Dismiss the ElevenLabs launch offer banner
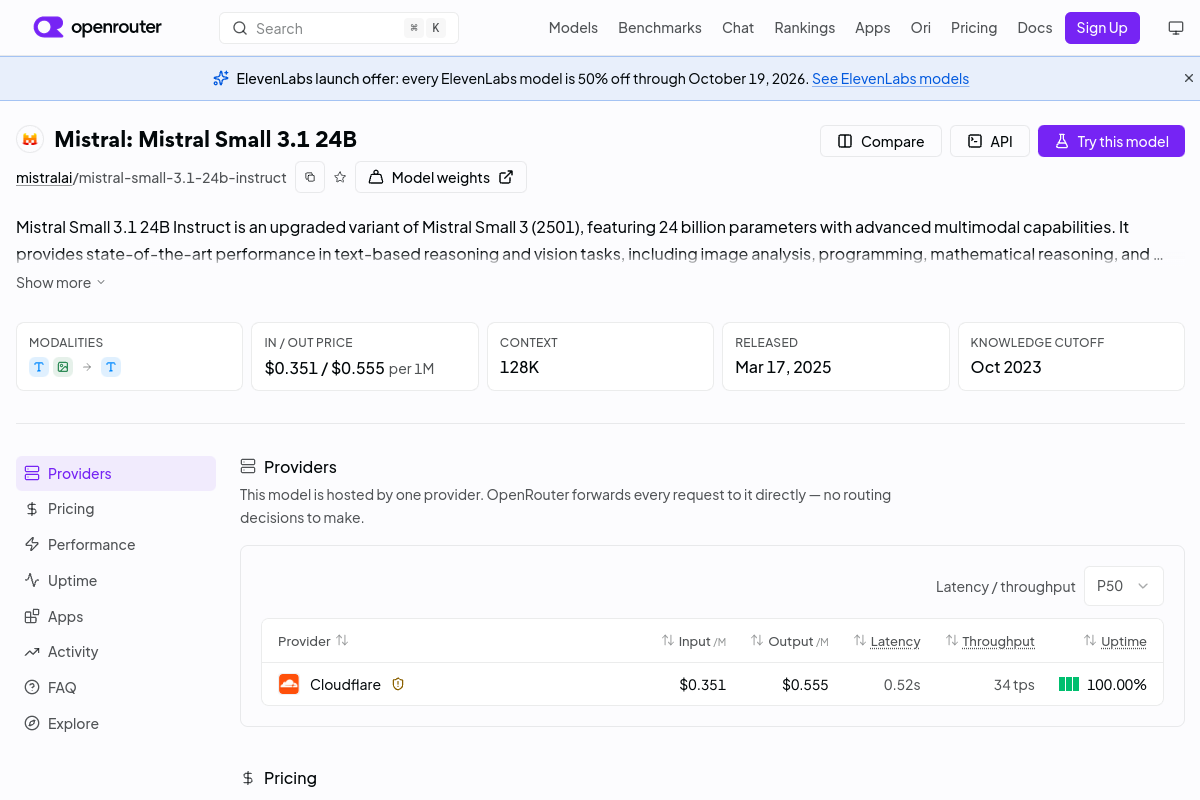Image resolution: width=1200 pixels, height=800 pixels. click(1189, 78)
